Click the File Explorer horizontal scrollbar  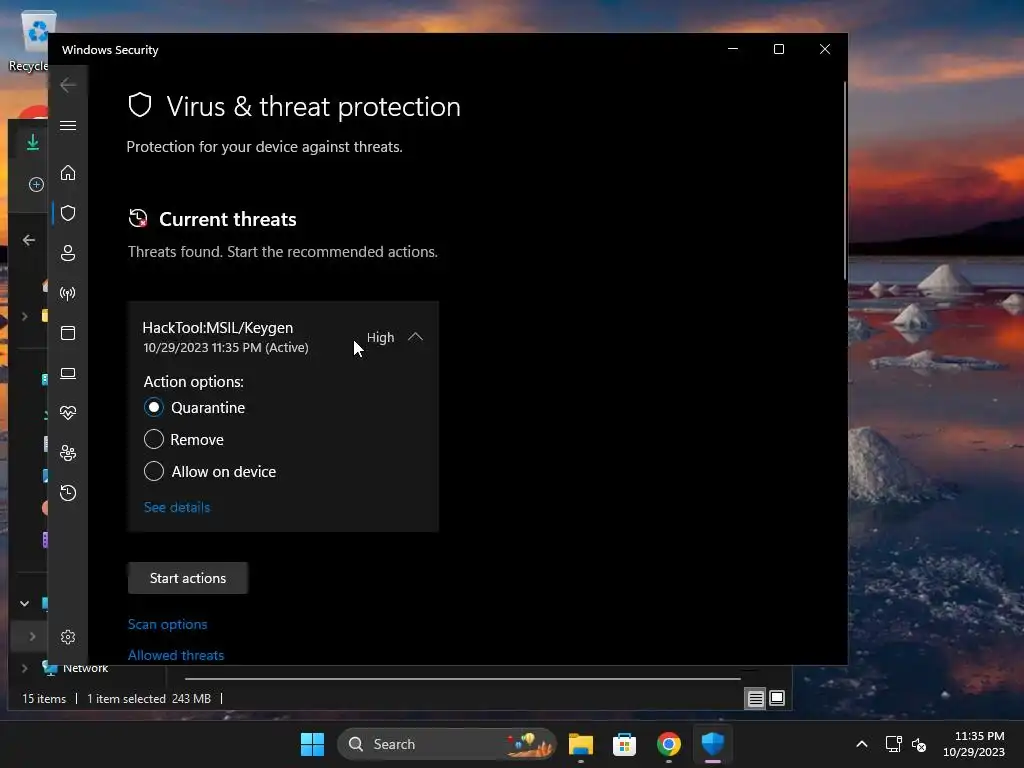(462, 679)
